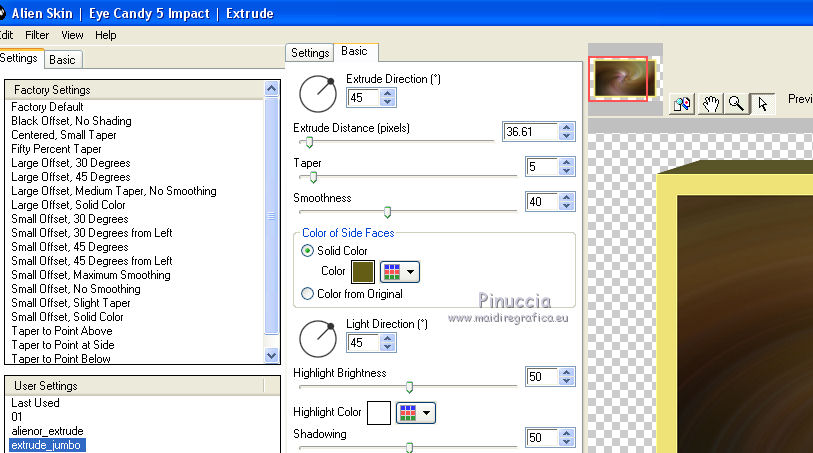
Task: Click the Shadowing value field
Action: click(x=542, y=437)
